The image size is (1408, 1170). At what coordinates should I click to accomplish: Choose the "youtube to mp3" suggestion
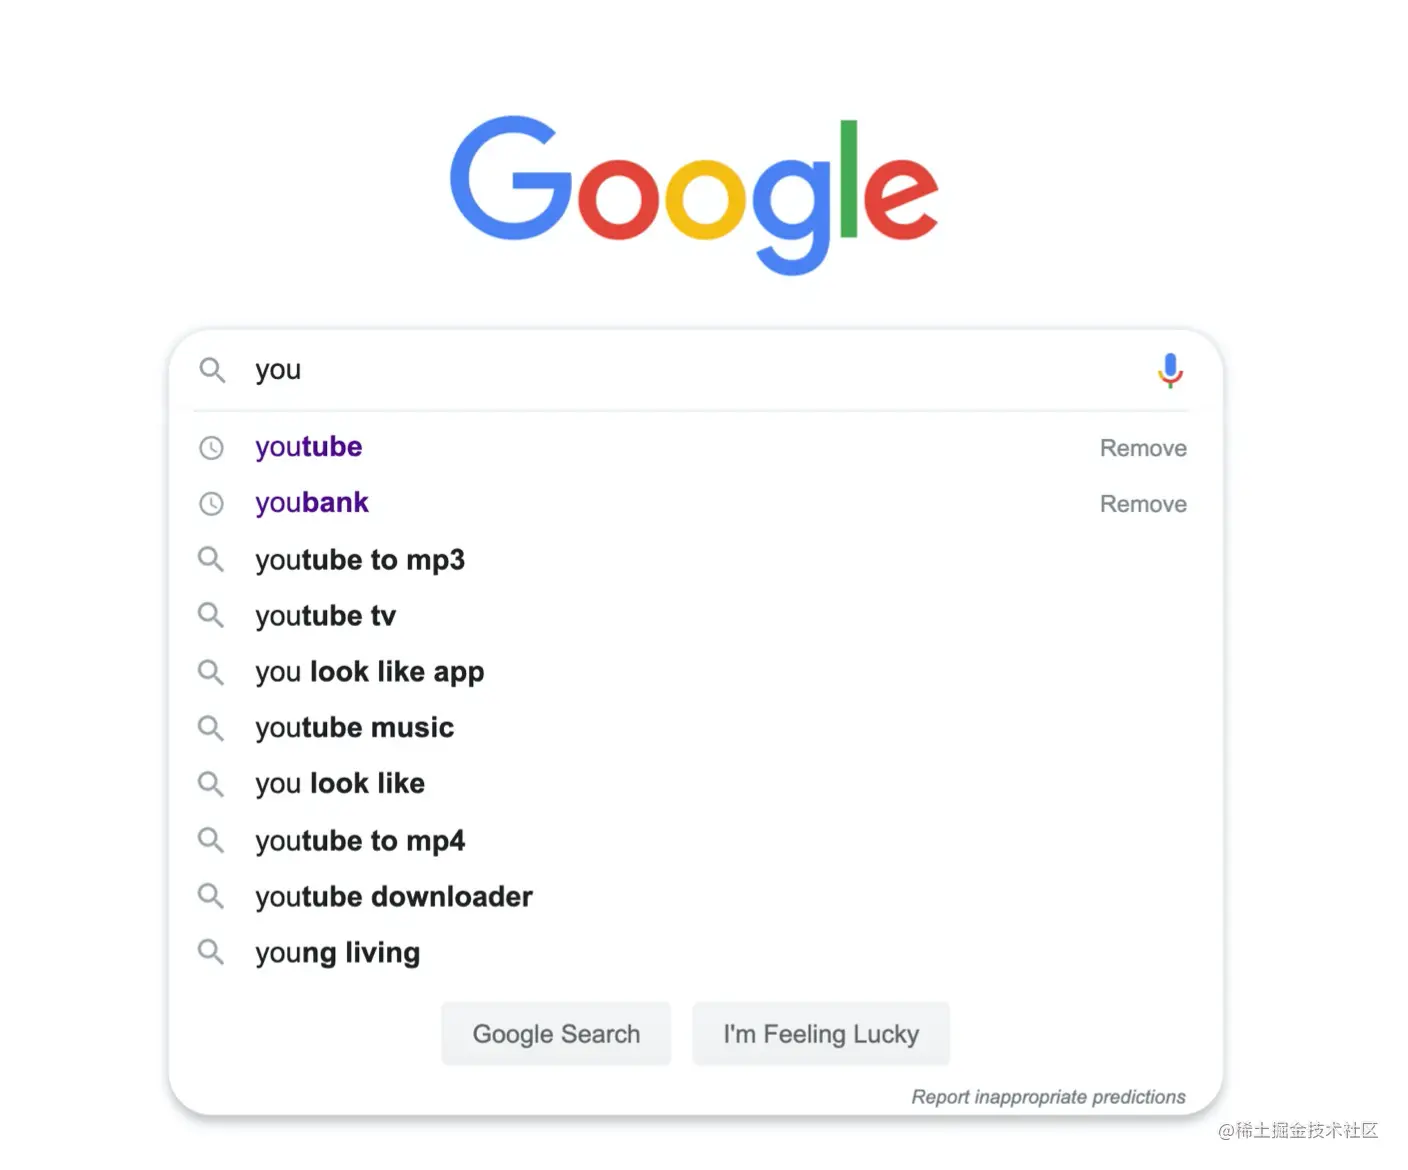(x=360, y=560)
